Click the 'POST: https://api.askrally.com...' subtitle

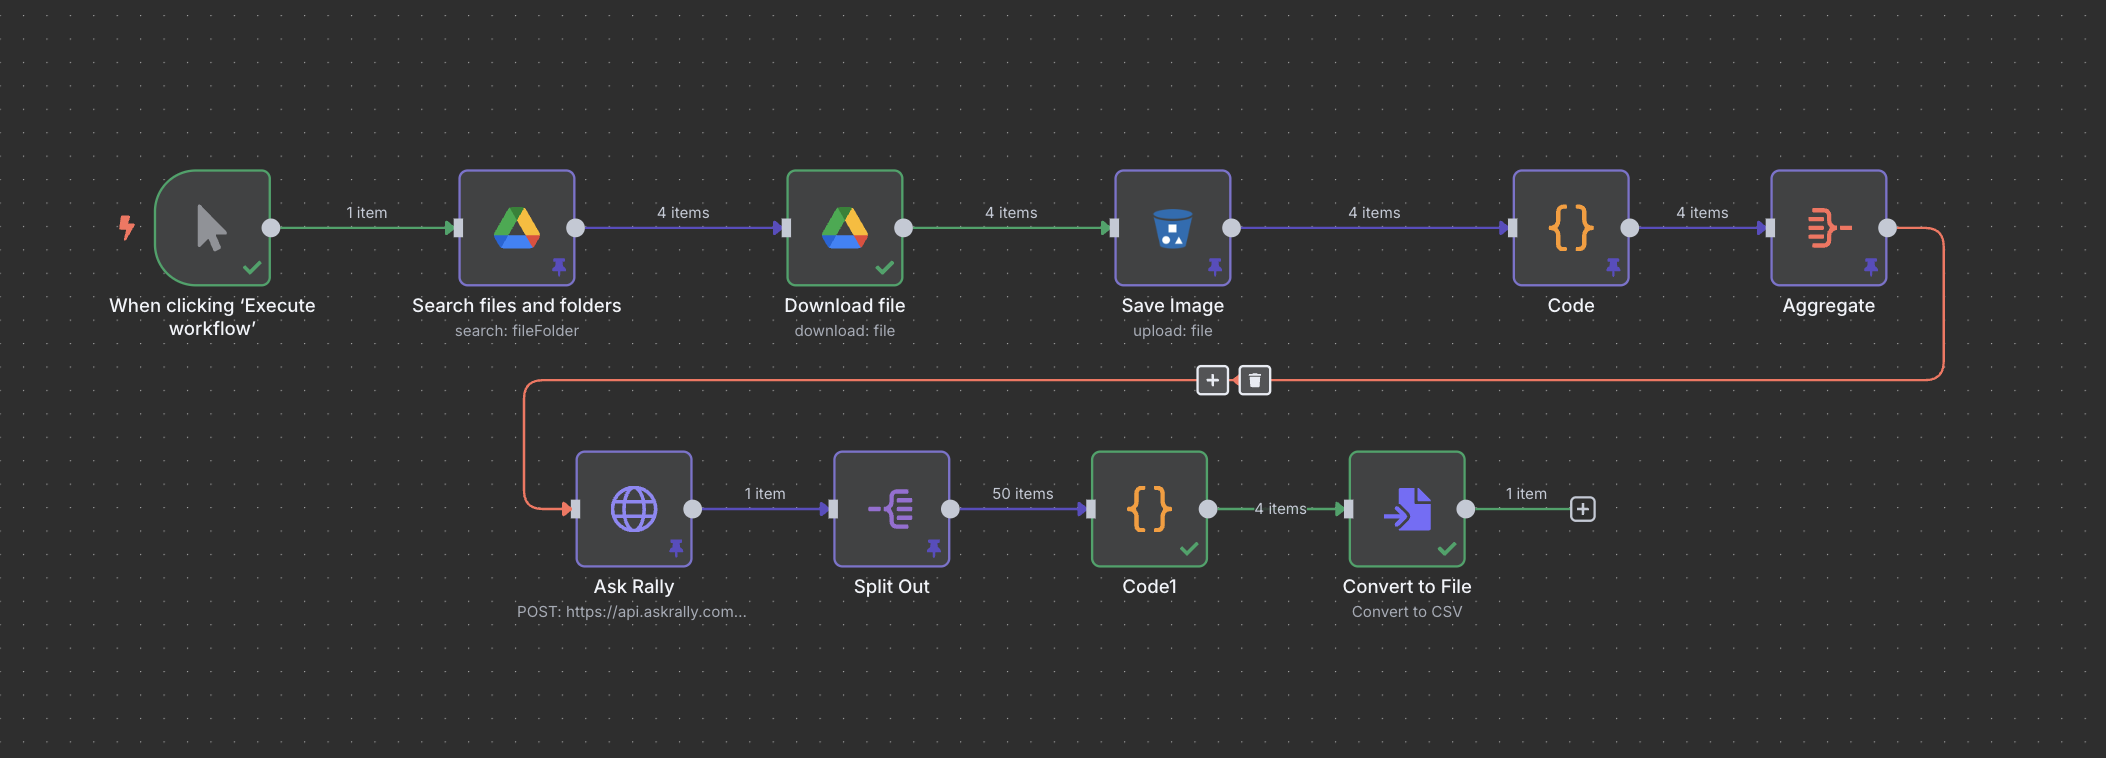coord(631,612)
